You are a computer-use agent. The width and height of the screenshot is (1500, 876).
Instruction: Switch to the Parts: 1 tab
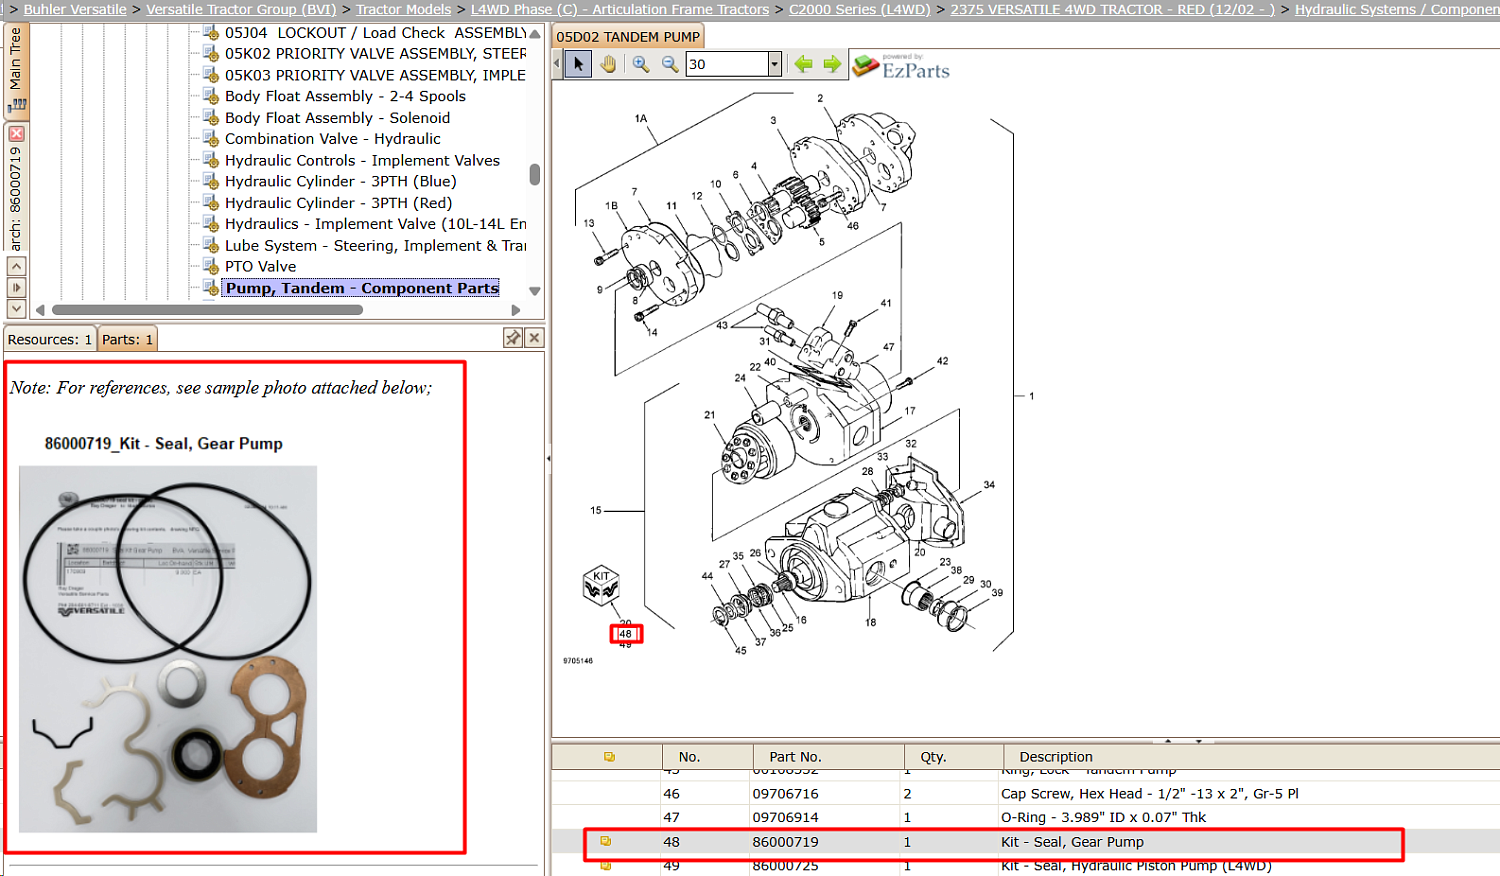[128, 339]
